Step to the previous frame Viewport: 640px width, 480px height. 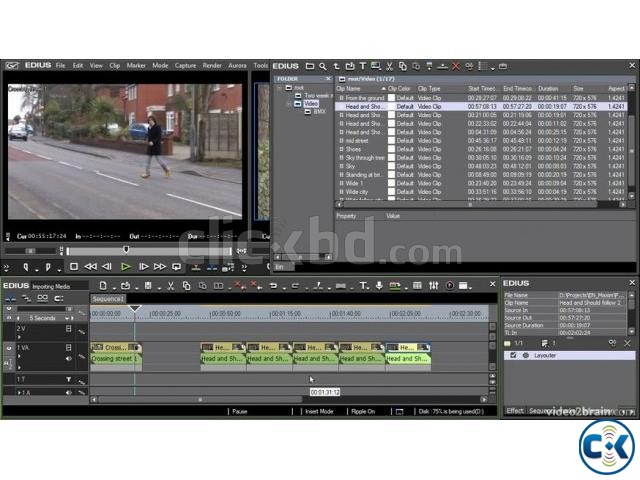107,267
